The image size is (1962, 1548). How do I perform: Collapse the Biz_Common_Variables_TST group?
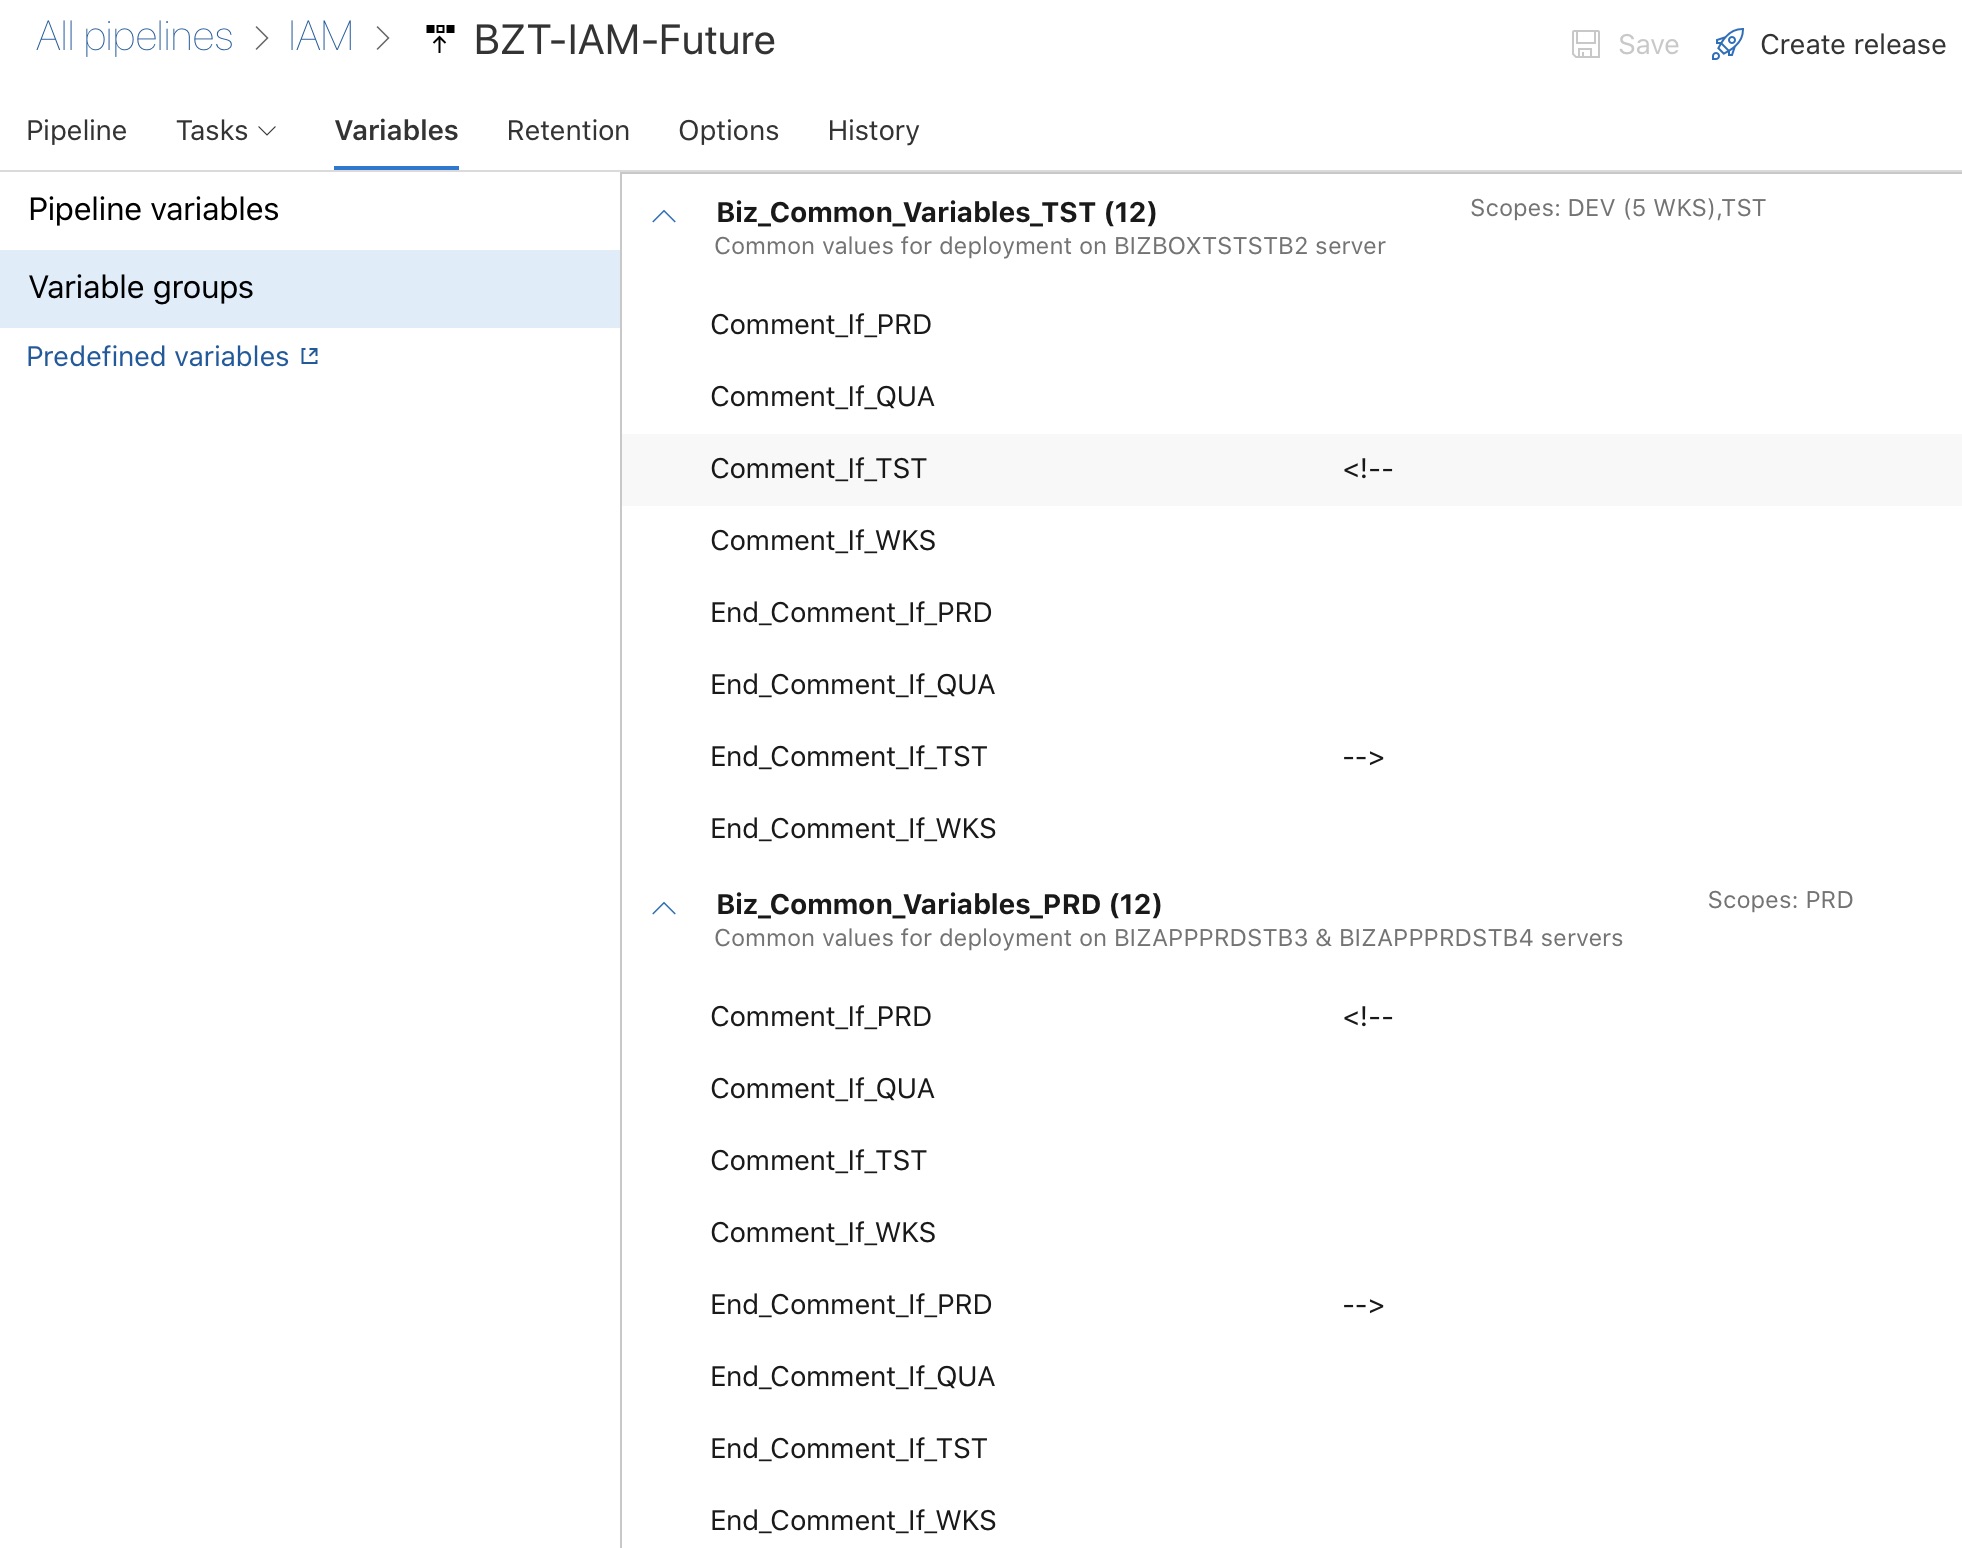[x=664, y=216]
